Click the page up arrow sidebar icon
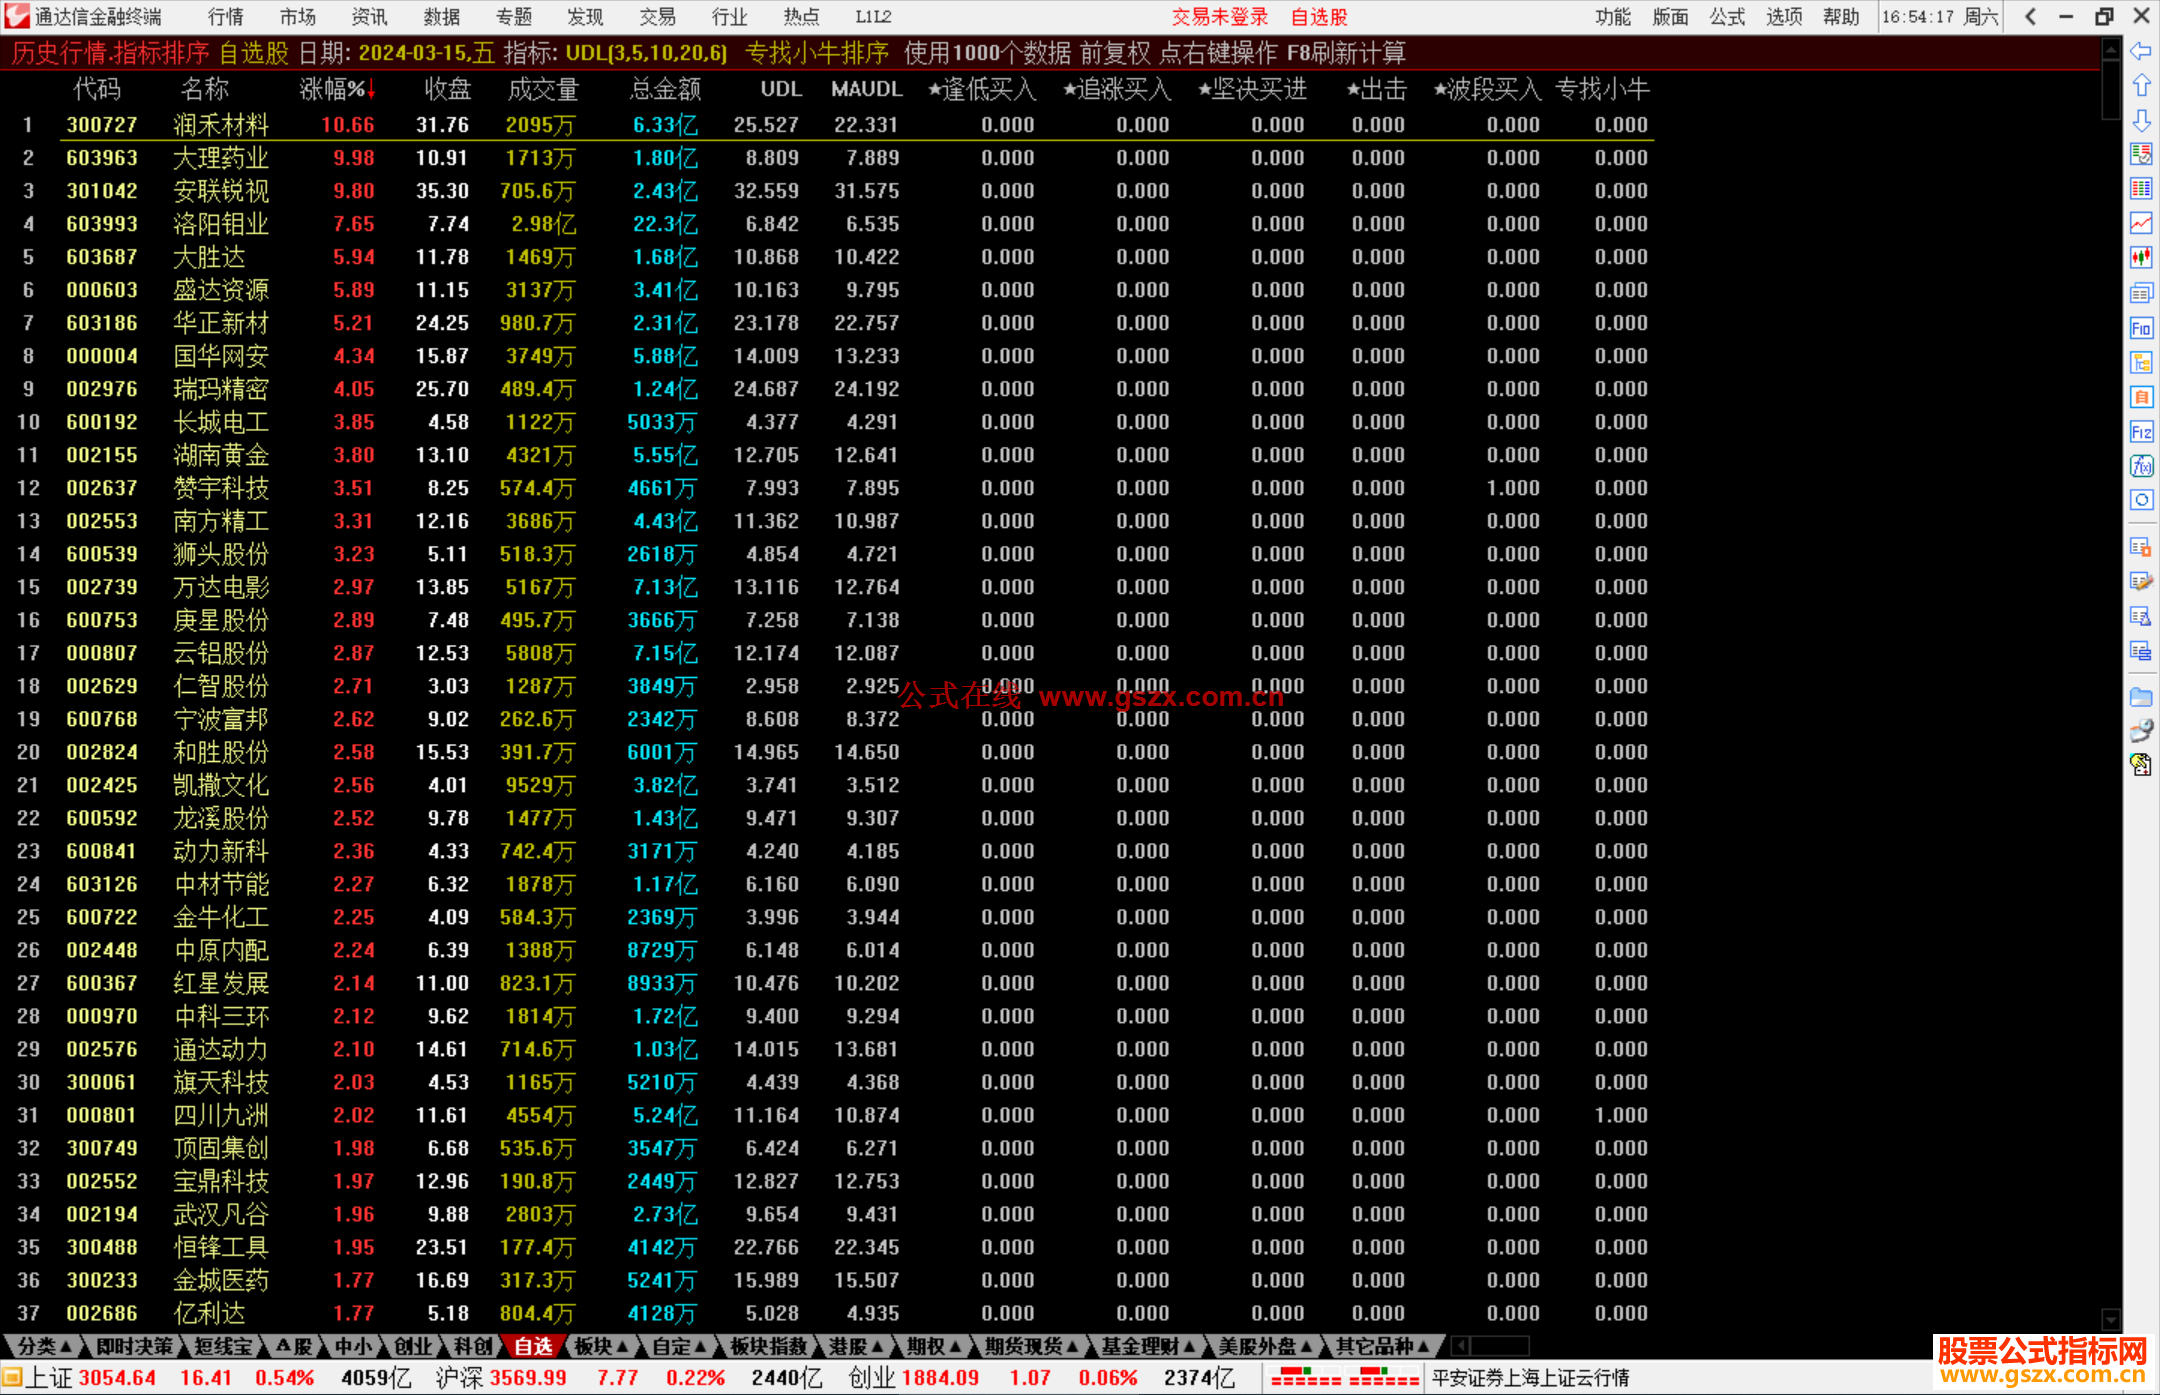 (2141, 86)
